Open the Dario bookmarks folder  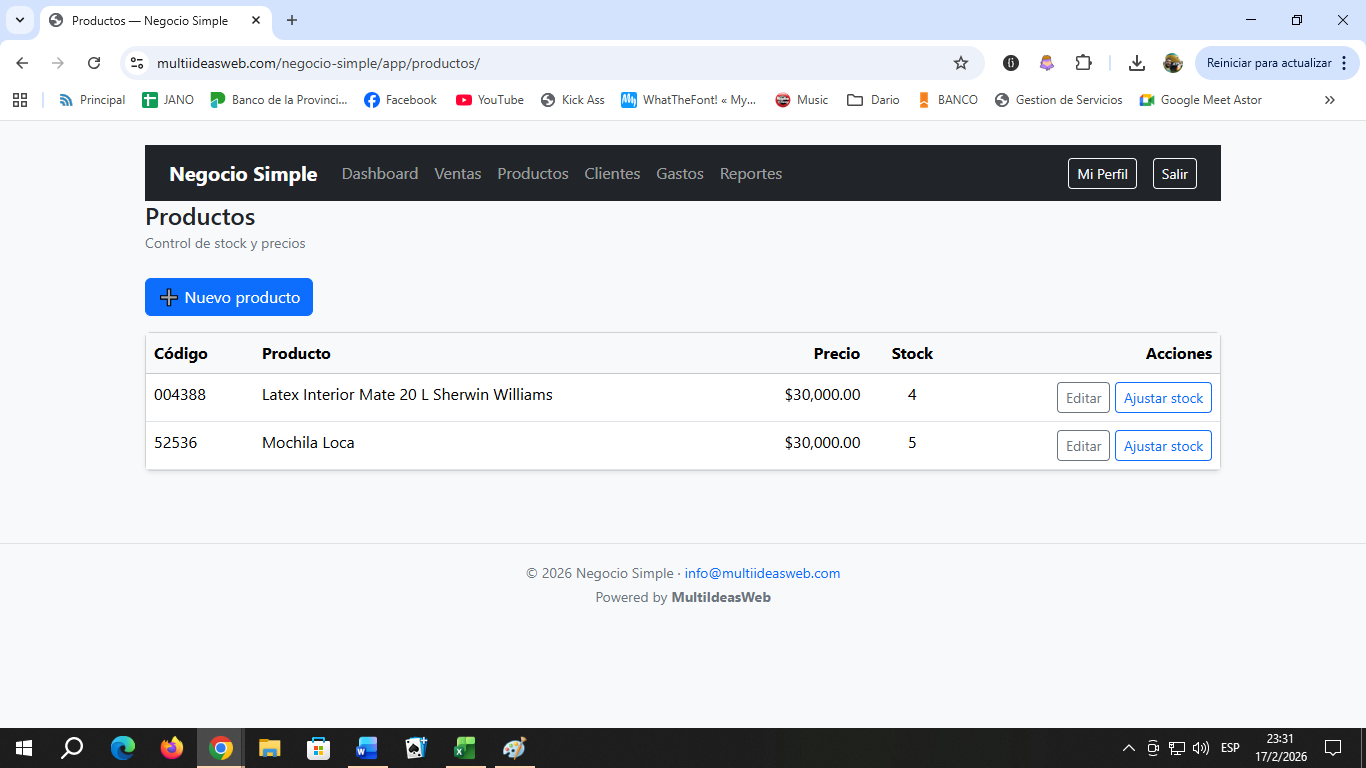873,99
